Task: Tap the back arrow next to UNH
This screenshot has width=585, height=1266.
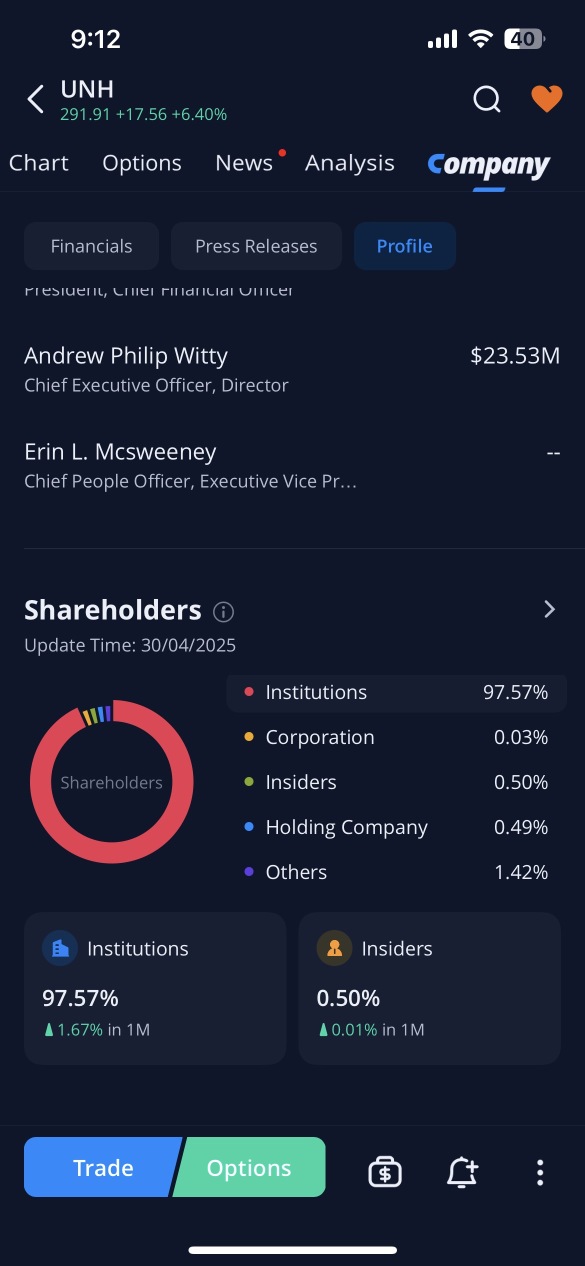Action: point(36,99)
